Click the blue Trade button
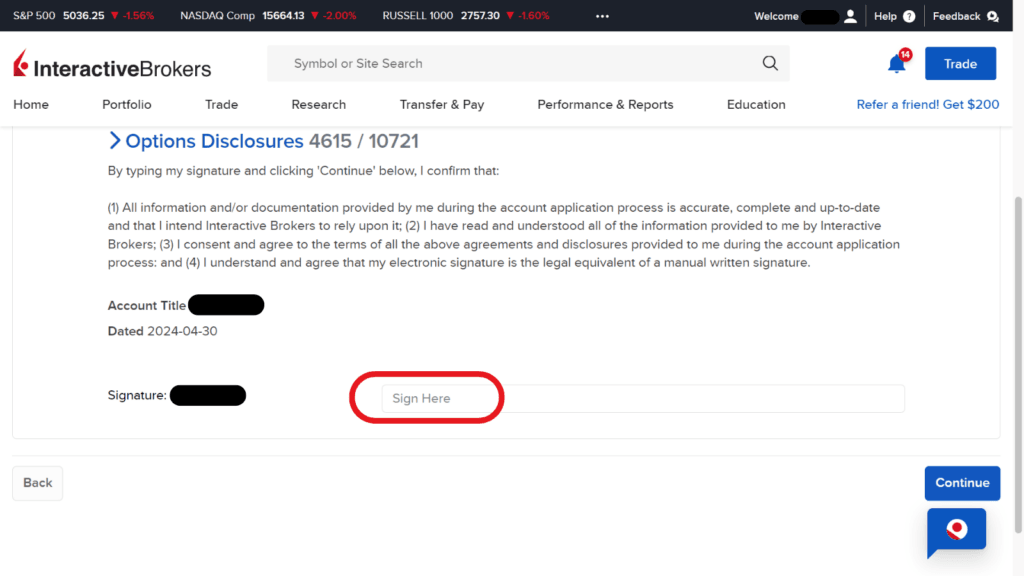1024x576 pixels. tap(960, 63)
